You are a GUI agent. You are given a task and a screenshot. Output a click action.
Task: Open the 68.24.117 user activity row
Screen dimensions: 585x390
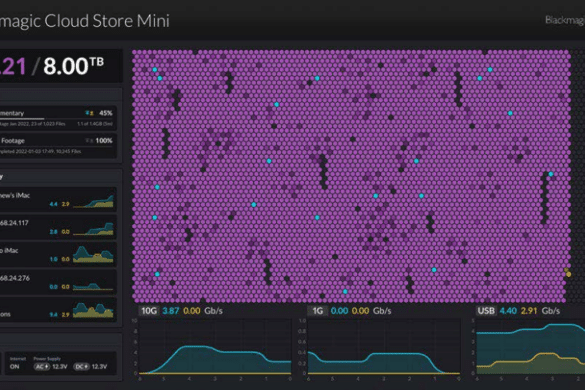pyautogui.click(x=58, y=227)
